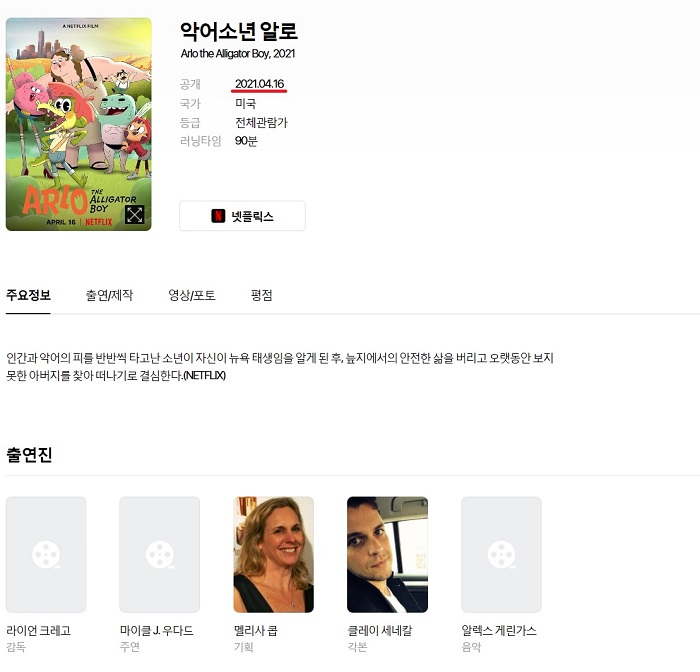Click the 음악 role under 알렉스 게린가스
700x672 pixels.
(x=471, y=647)
